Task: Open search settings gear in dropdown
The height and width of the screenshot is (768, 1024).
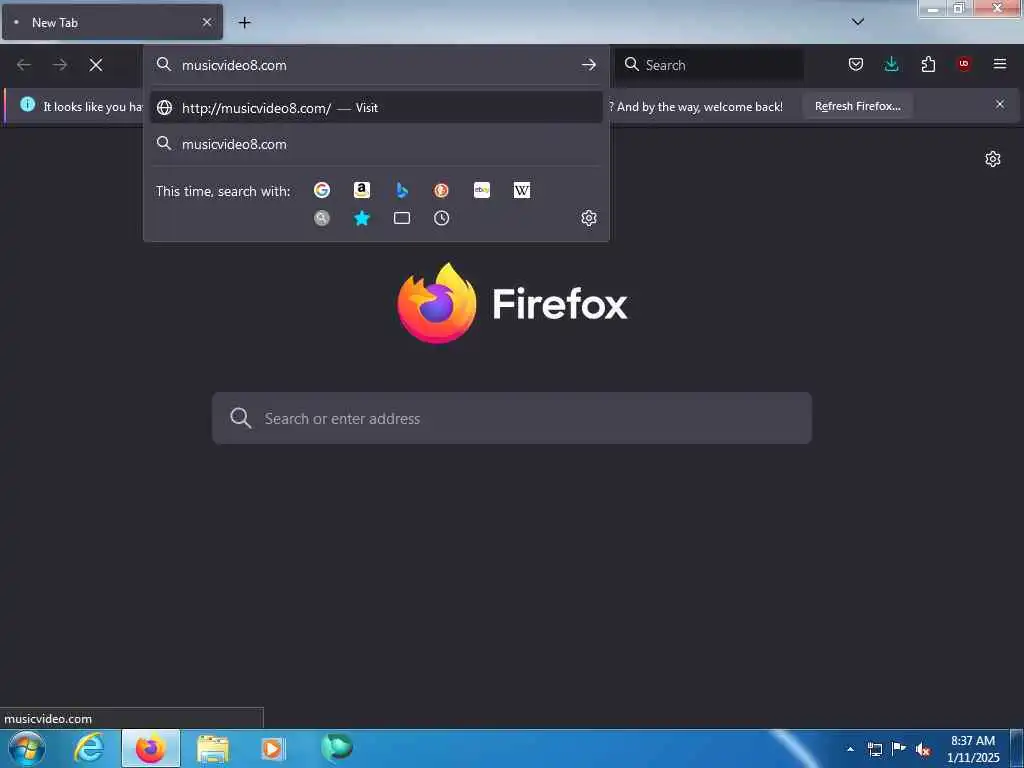Action: pos(588,218)
